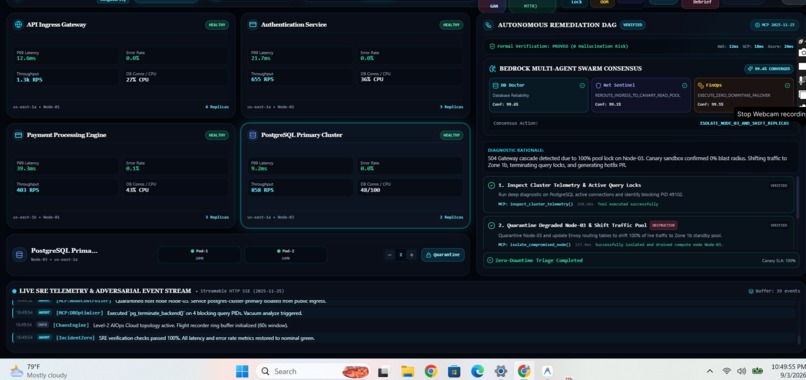Click the Payment Processing Engine card icon

(x=19, y=135)
